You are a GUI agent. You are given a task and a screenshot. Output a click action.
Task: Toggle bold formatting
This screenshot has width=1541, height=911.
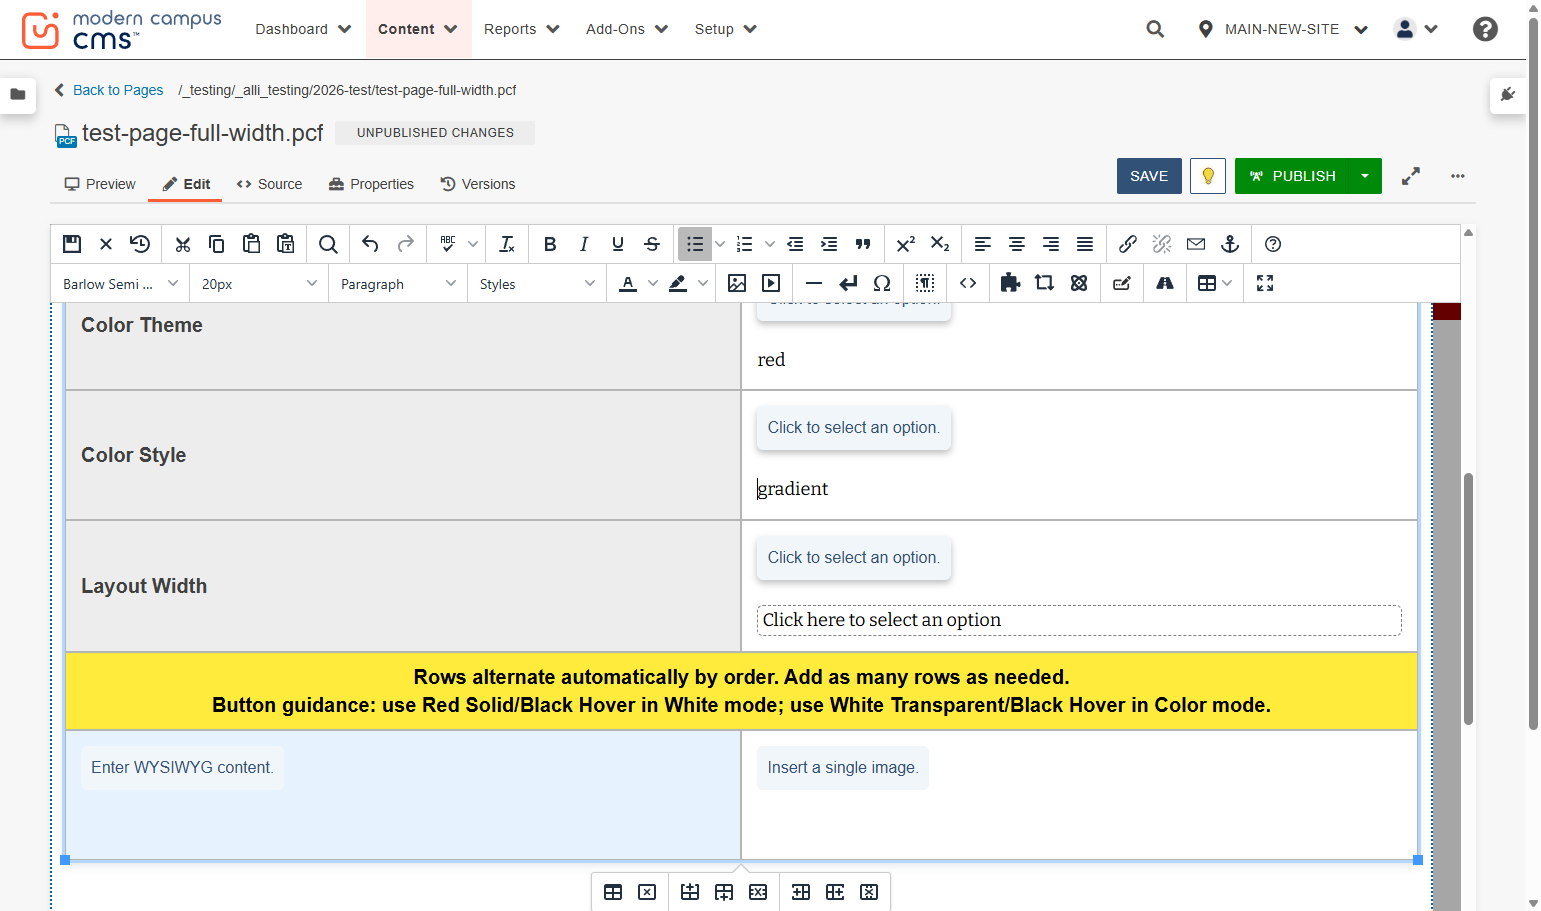tap(550, 244)
